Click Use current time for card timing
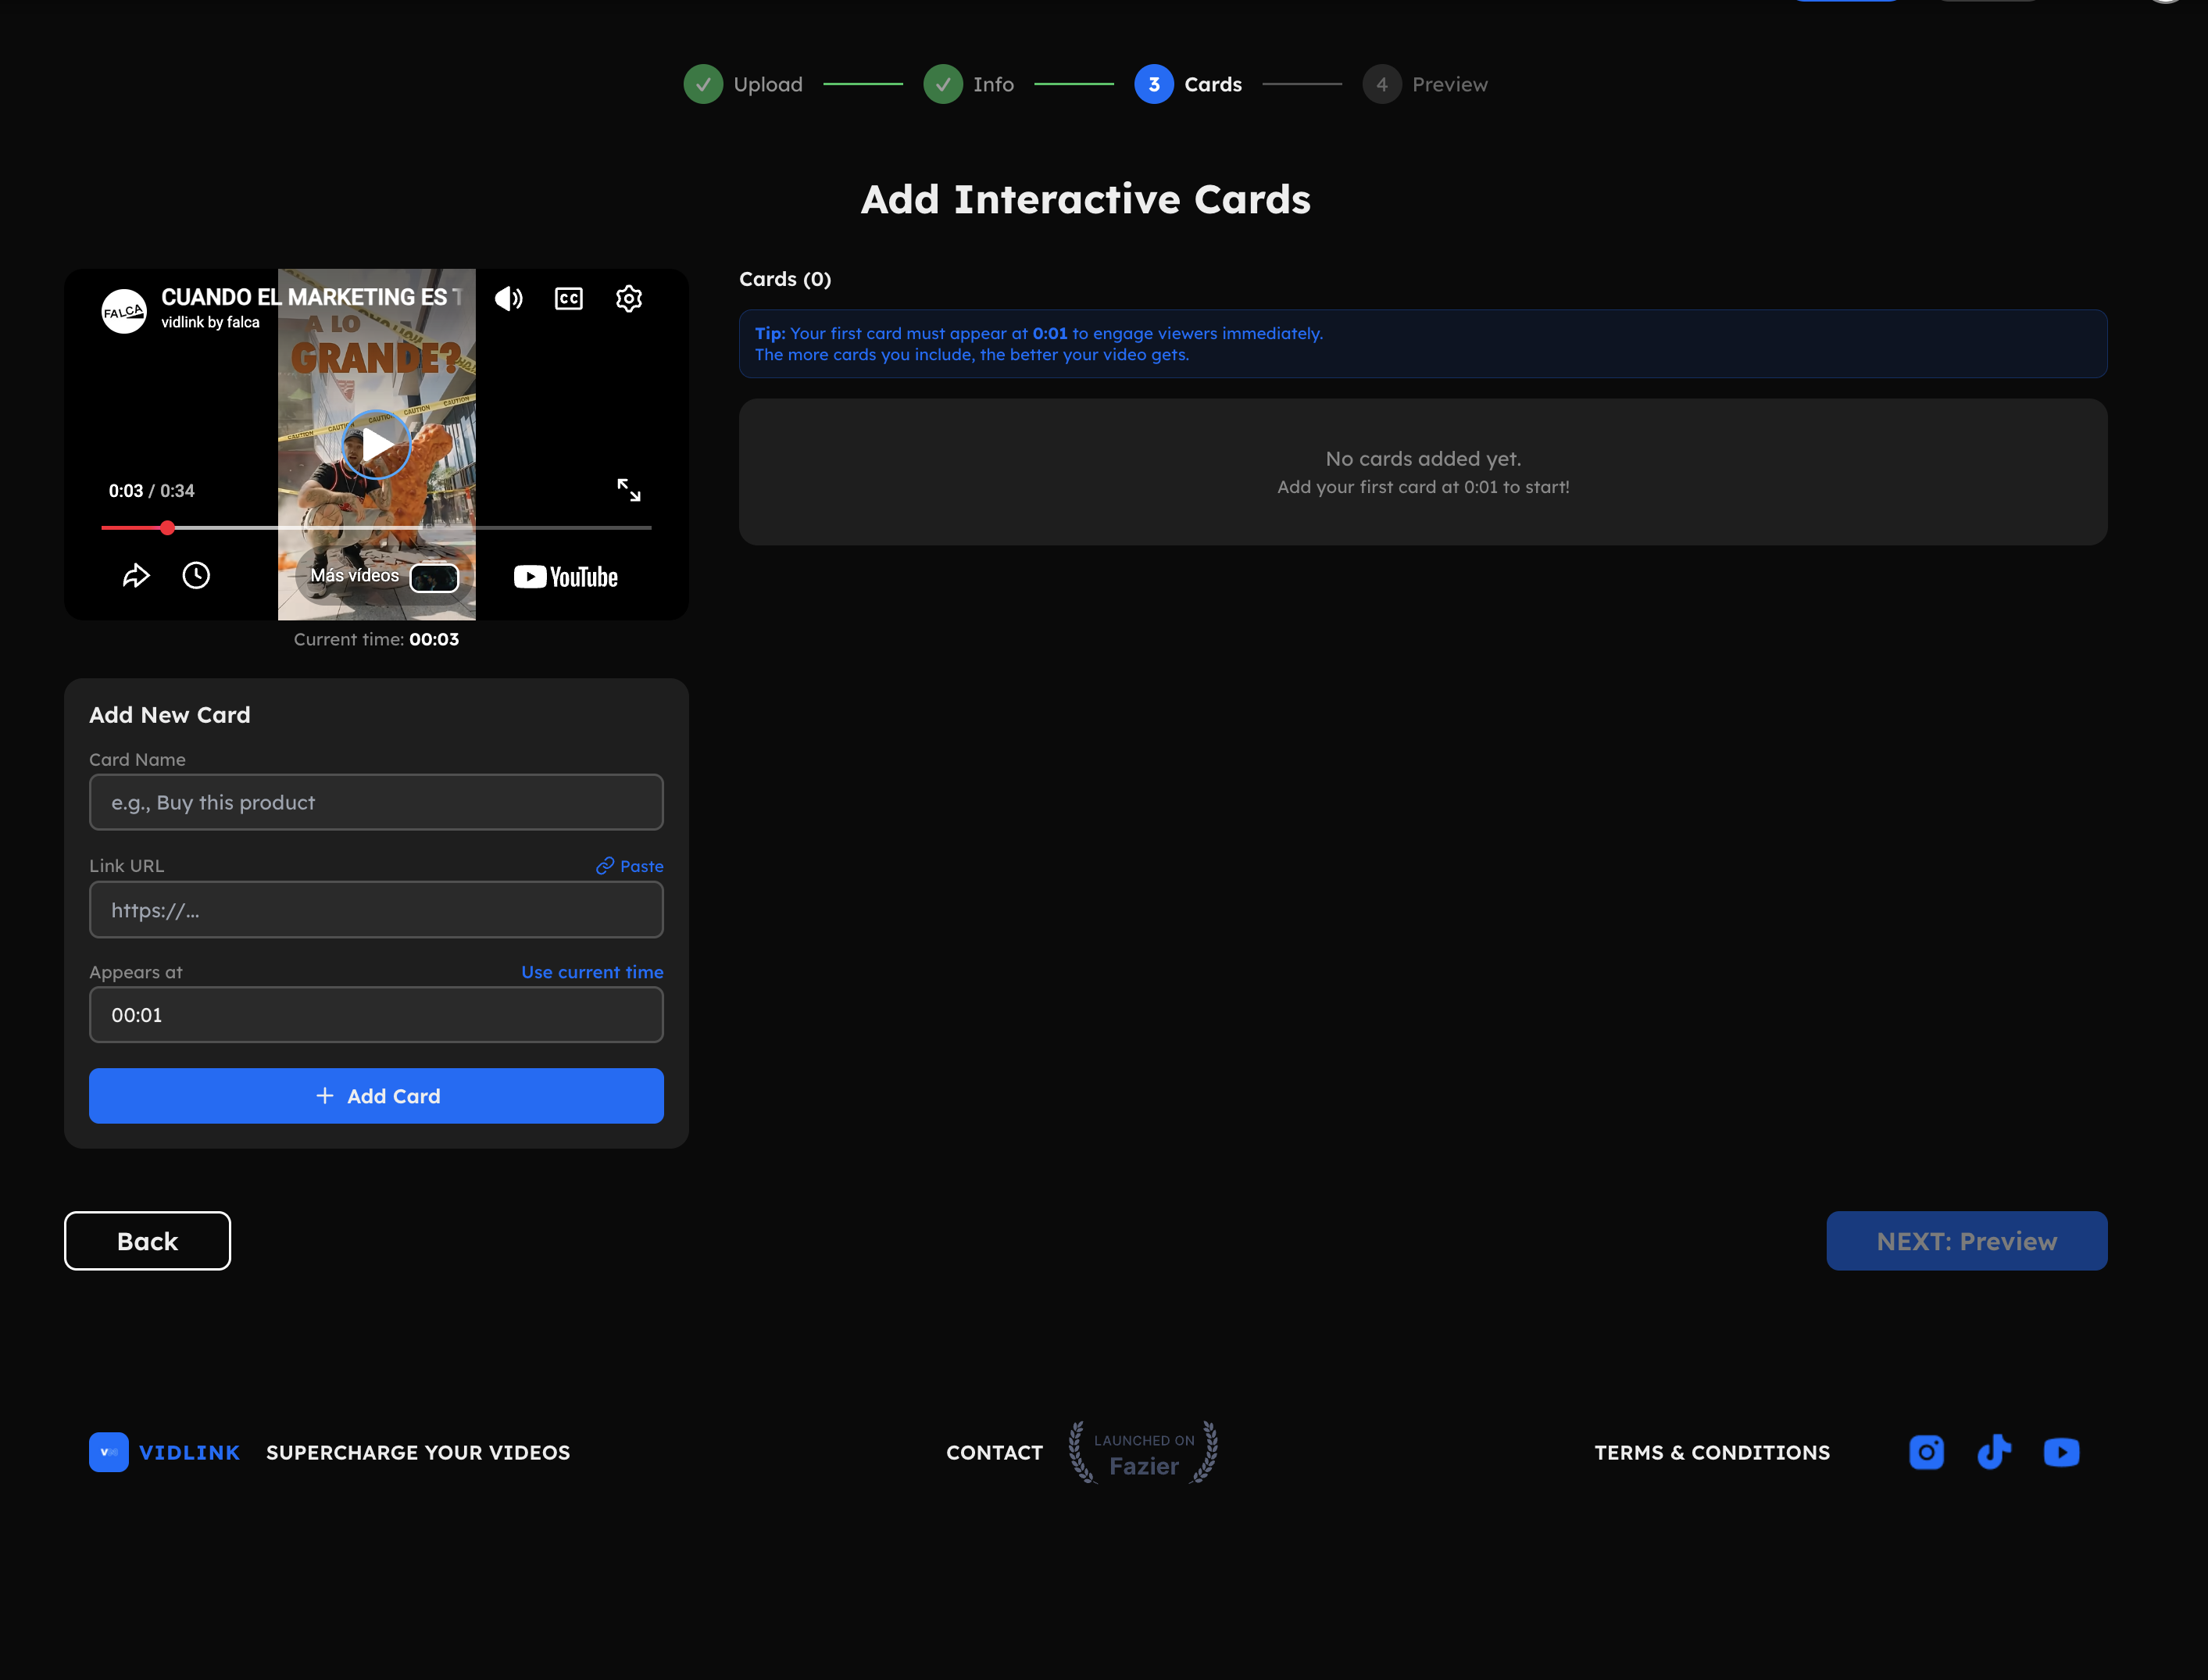Viewport: 2208px width, 1680px height. (x=592, y=971)
